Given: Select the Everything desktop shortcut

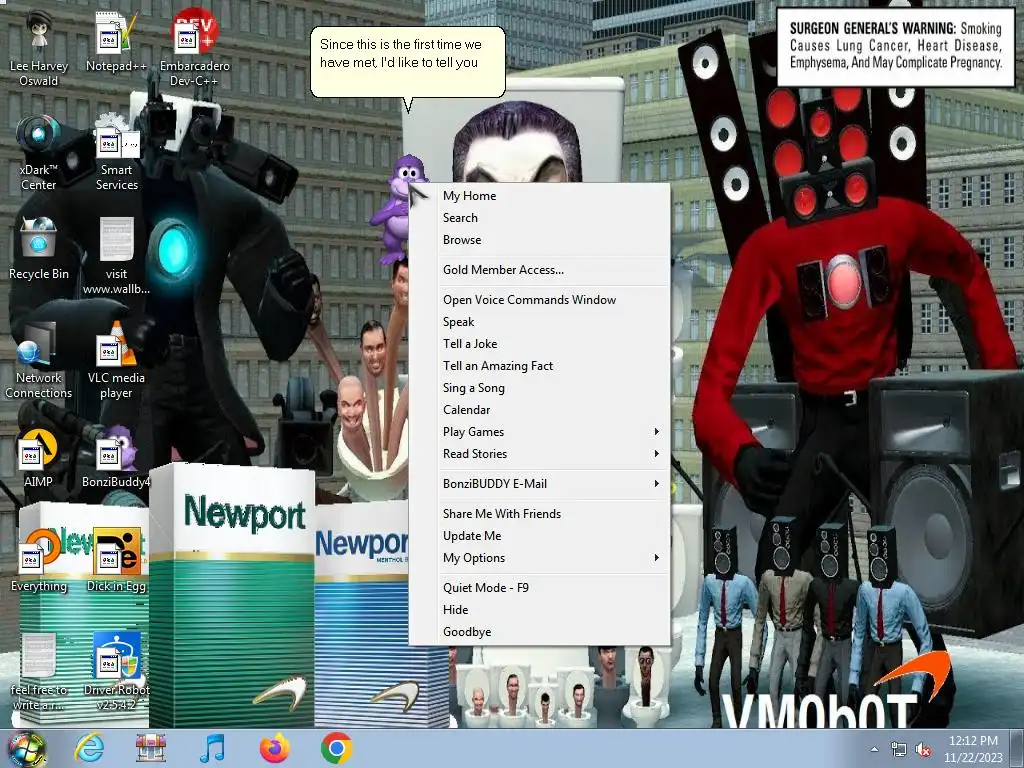Looking at the screenshot, I should pos(39,562).
